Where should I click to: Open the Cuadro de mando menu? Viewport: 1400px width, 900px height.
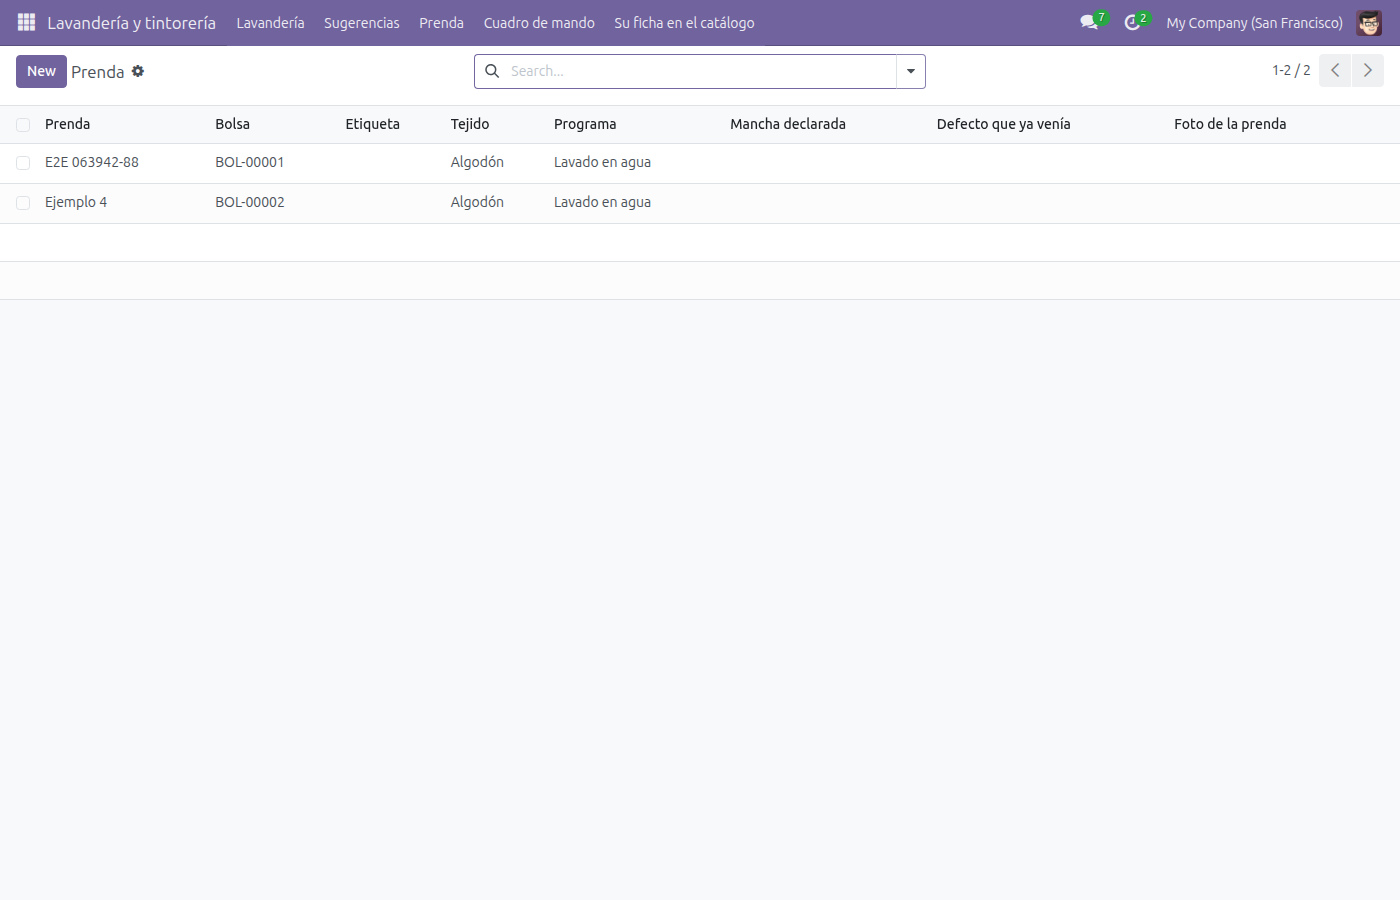539,22
